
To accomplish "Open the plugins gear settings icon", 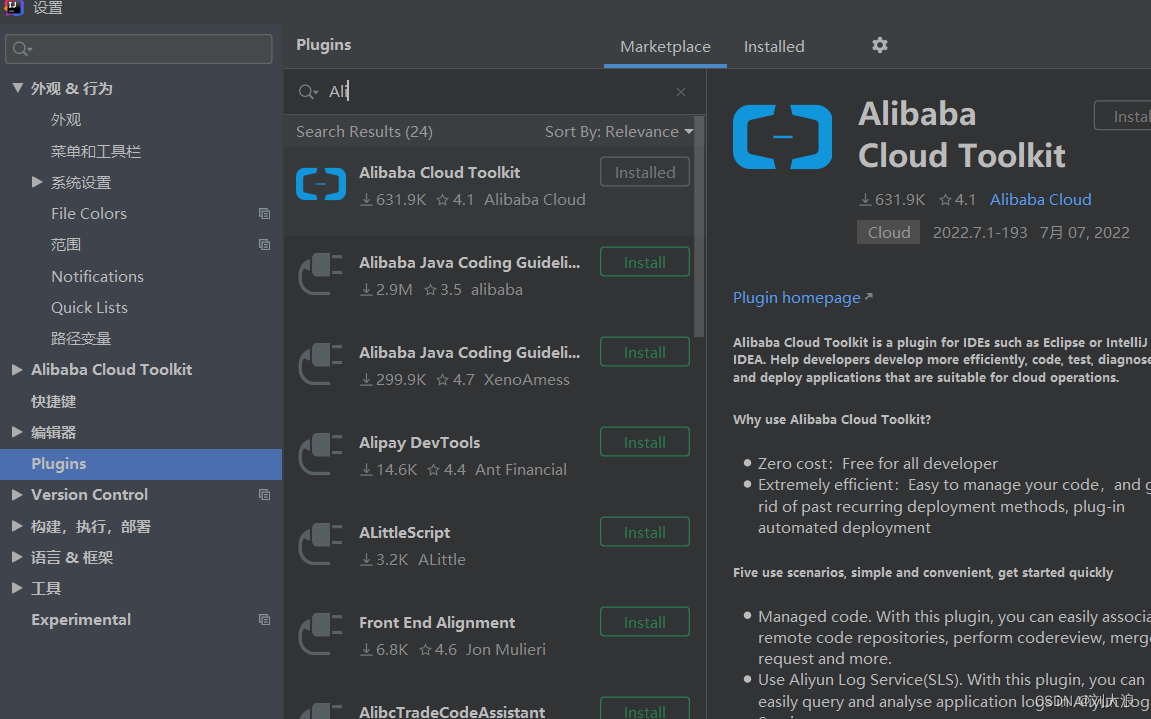I will tap(879, 46).
